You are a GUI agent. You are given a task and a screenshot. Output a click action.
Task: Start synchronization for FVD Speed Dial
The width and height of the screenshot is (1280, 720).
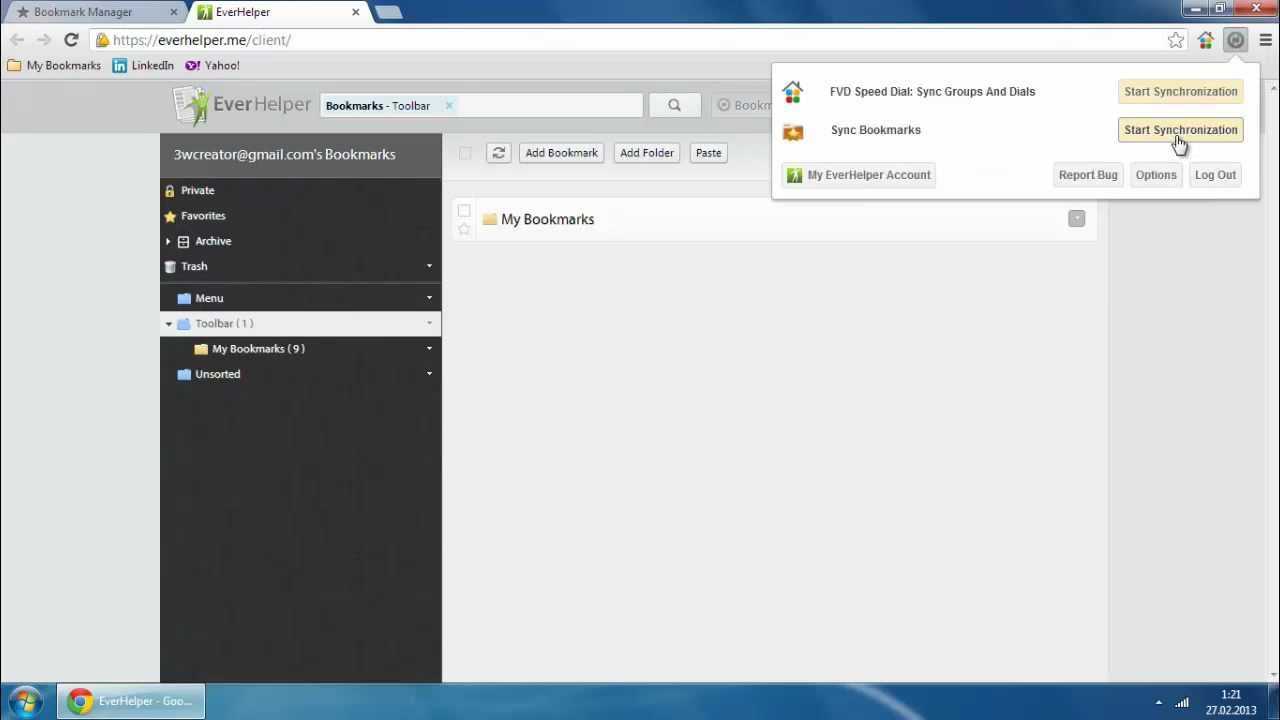(x=1181, y=91)
